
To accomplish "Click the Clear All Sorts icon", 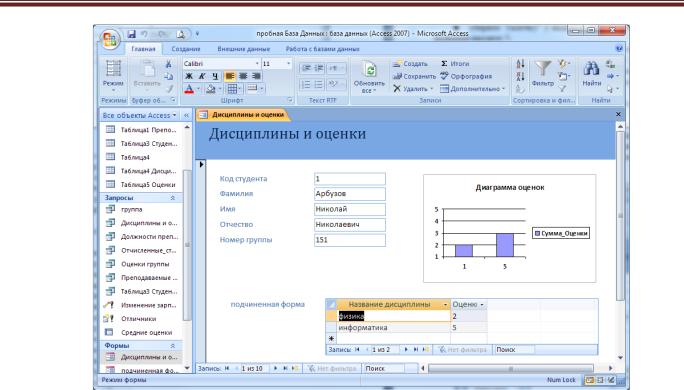I will [520, 89].
